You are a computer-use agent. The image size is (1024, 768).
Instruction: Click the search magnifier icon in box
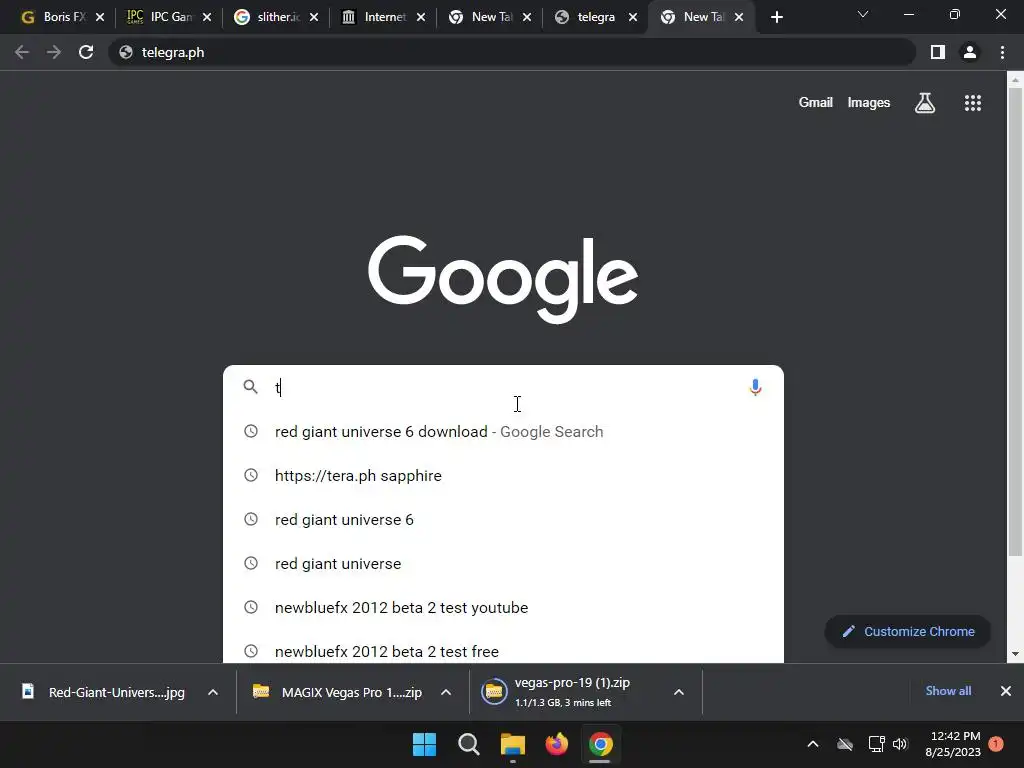pos(251,387)
